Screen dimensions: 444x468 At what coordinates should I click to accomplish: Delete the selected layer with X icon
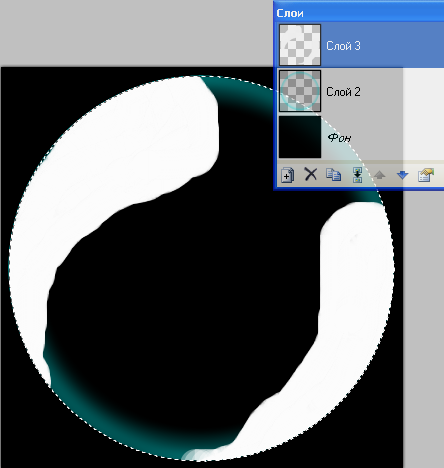(311, 174)
